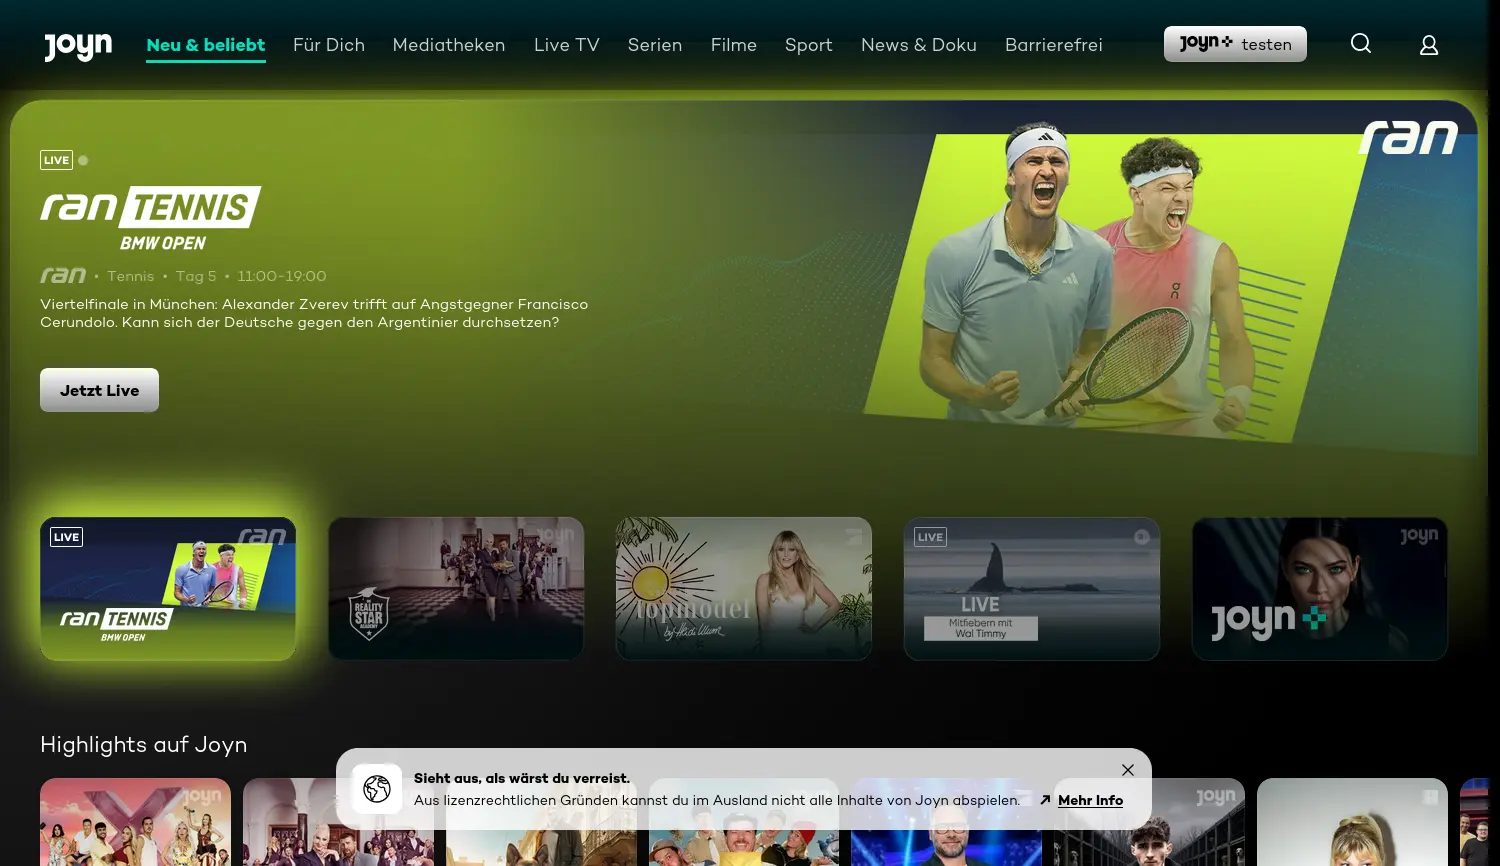Click the ran logo on the hero banner
This screenshot has height=866, width=1500.
coord(1408,138)
